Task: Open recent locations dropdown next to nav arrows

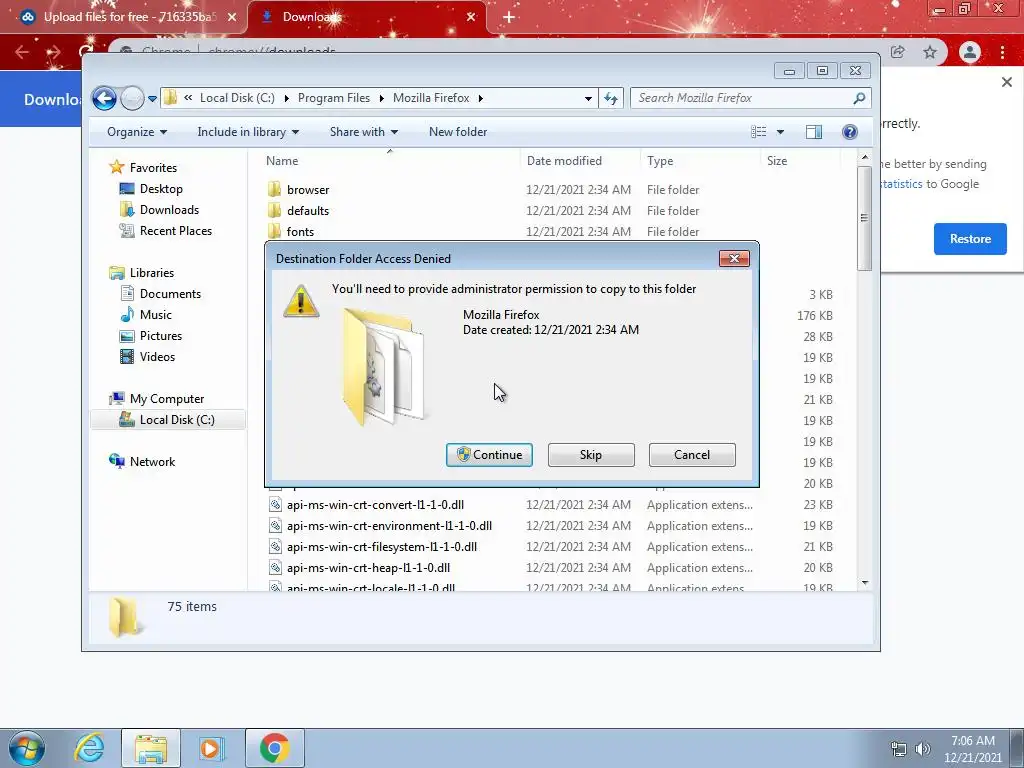Action: point(152,99)
